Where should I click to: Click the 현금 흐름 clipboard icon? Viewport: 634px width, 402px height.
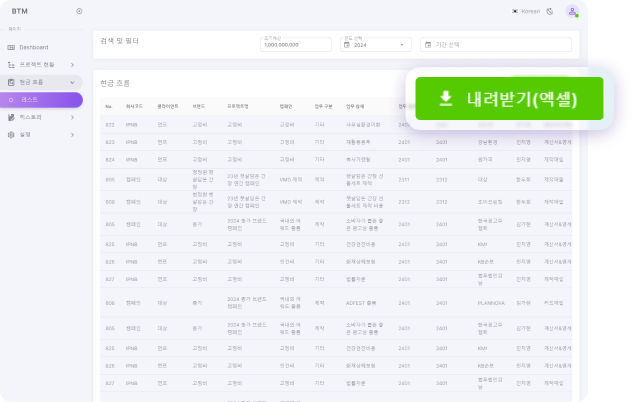[12, 82]
